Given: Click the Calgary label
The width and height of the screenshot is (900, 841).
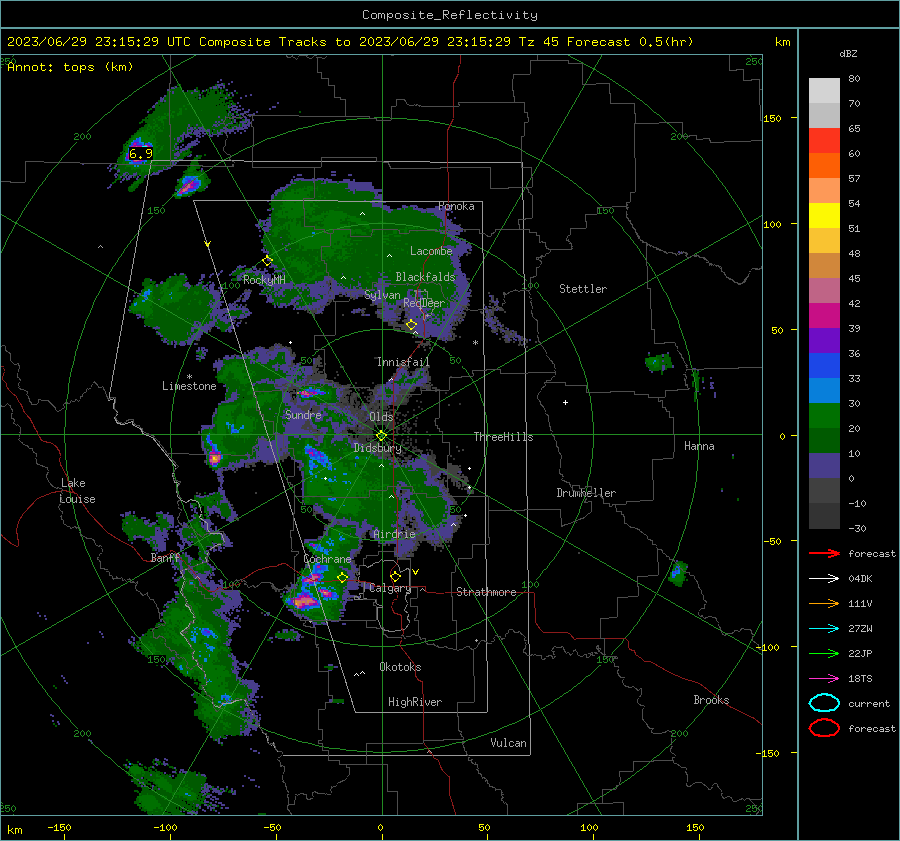Looking at the screenshot, I should (x=390, y=588).
